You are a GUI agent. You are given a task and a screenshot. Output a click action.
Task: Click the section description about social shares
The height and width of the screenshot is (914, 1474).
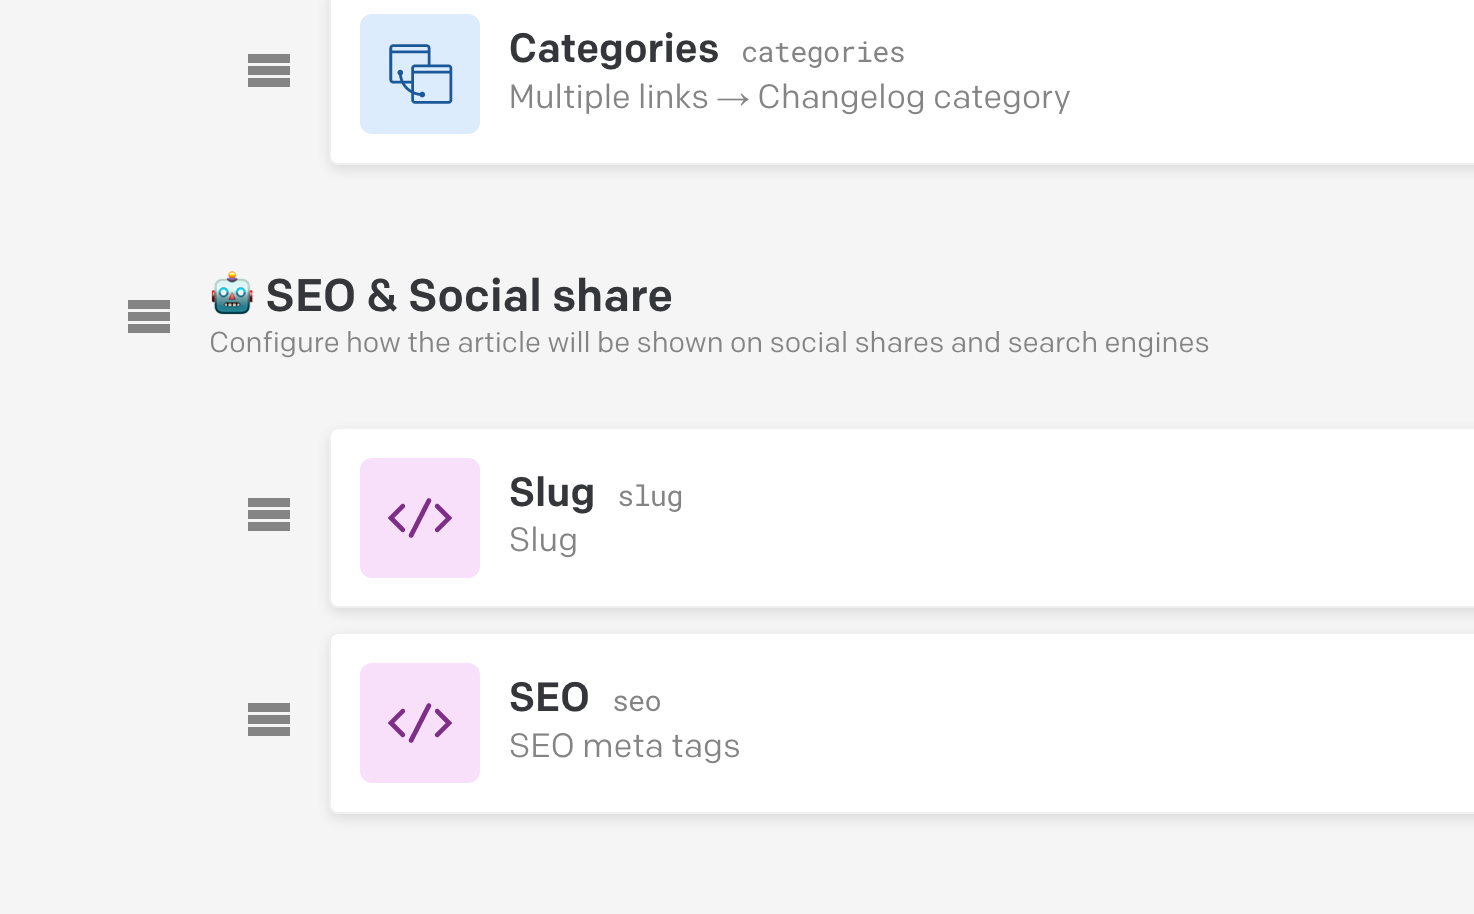coord(709,343)
